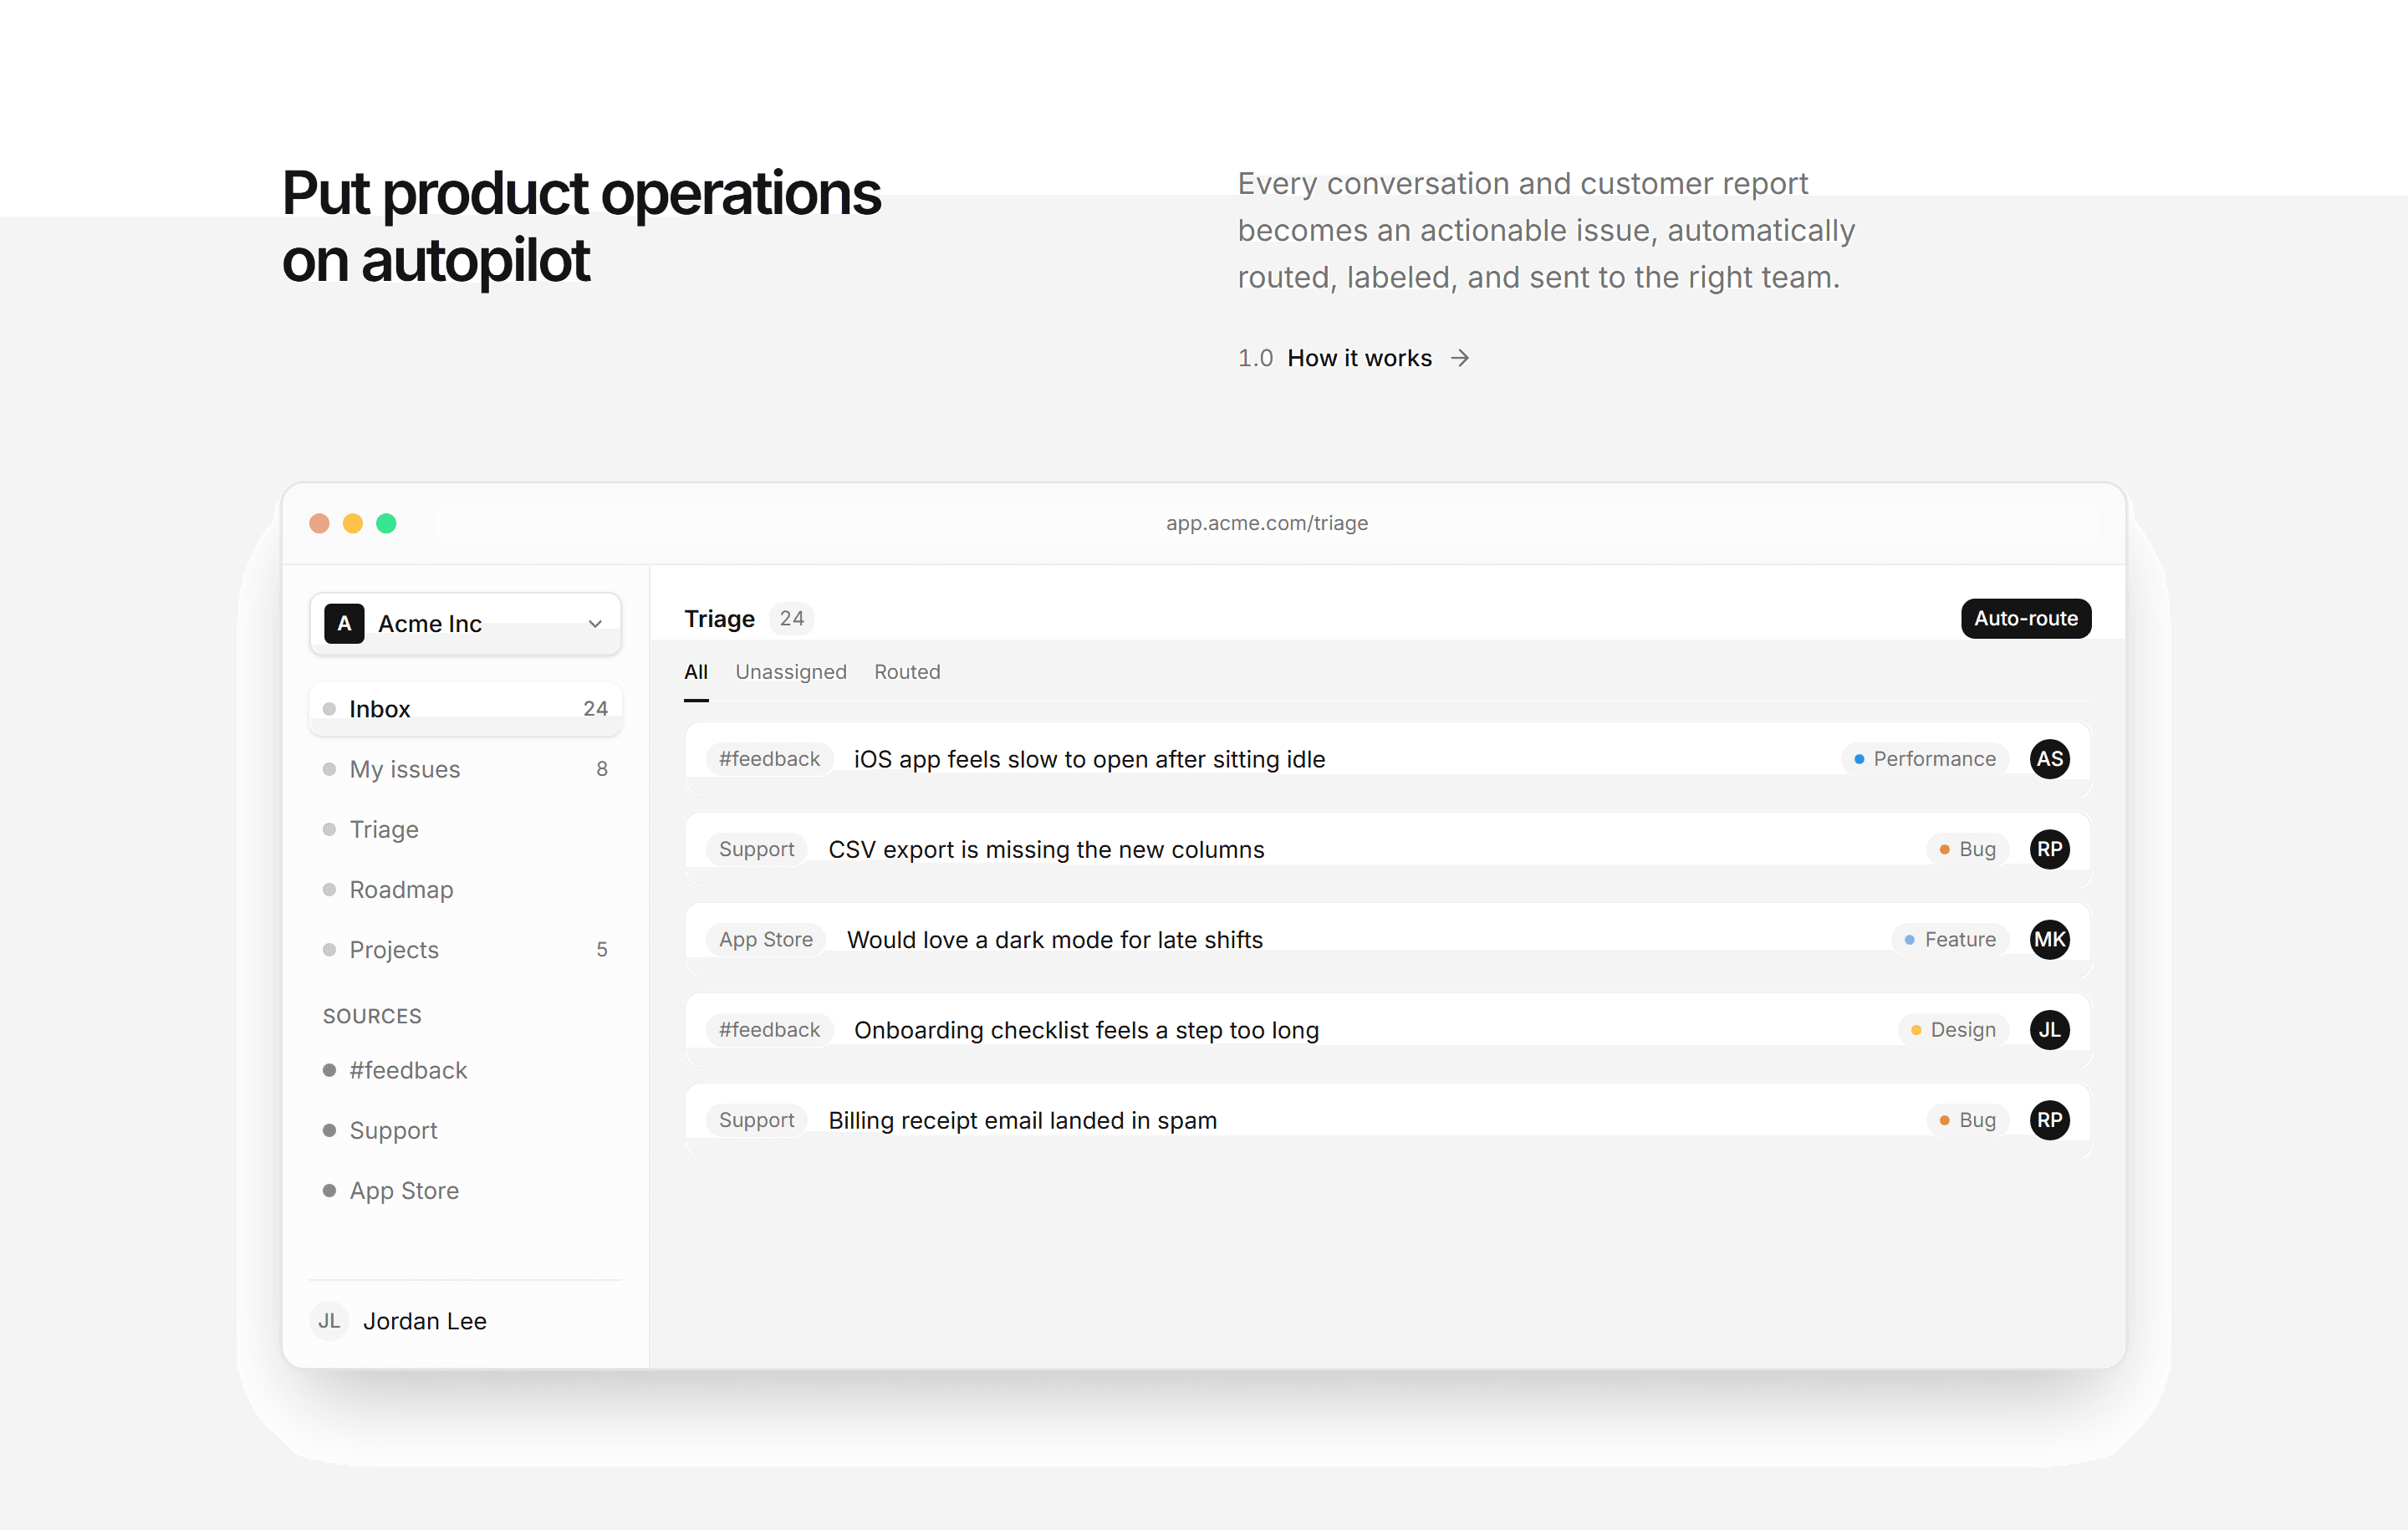Select the App Store source in sidebar

pos(465,1190)
